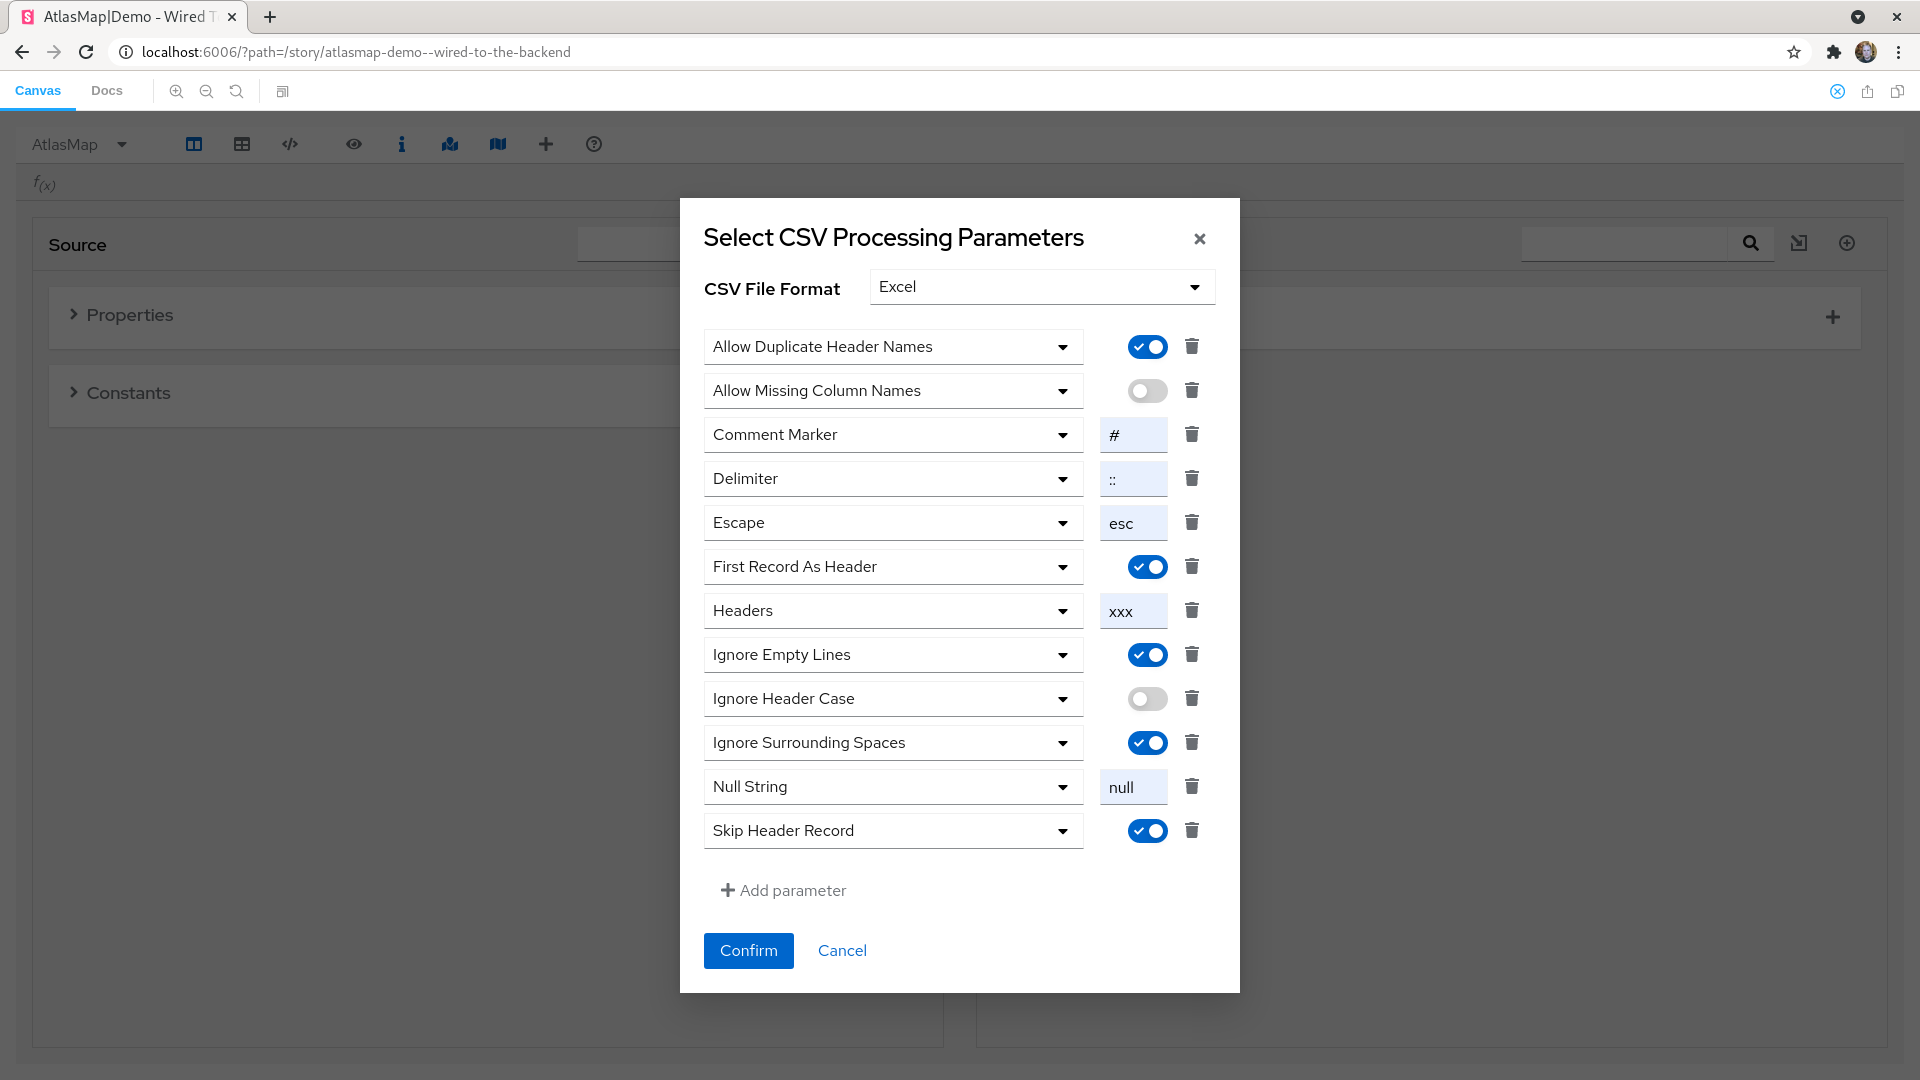This screenshot has height=1080, width=1920.
Task: Click the plus icon to import mappings
Action: 546,144
